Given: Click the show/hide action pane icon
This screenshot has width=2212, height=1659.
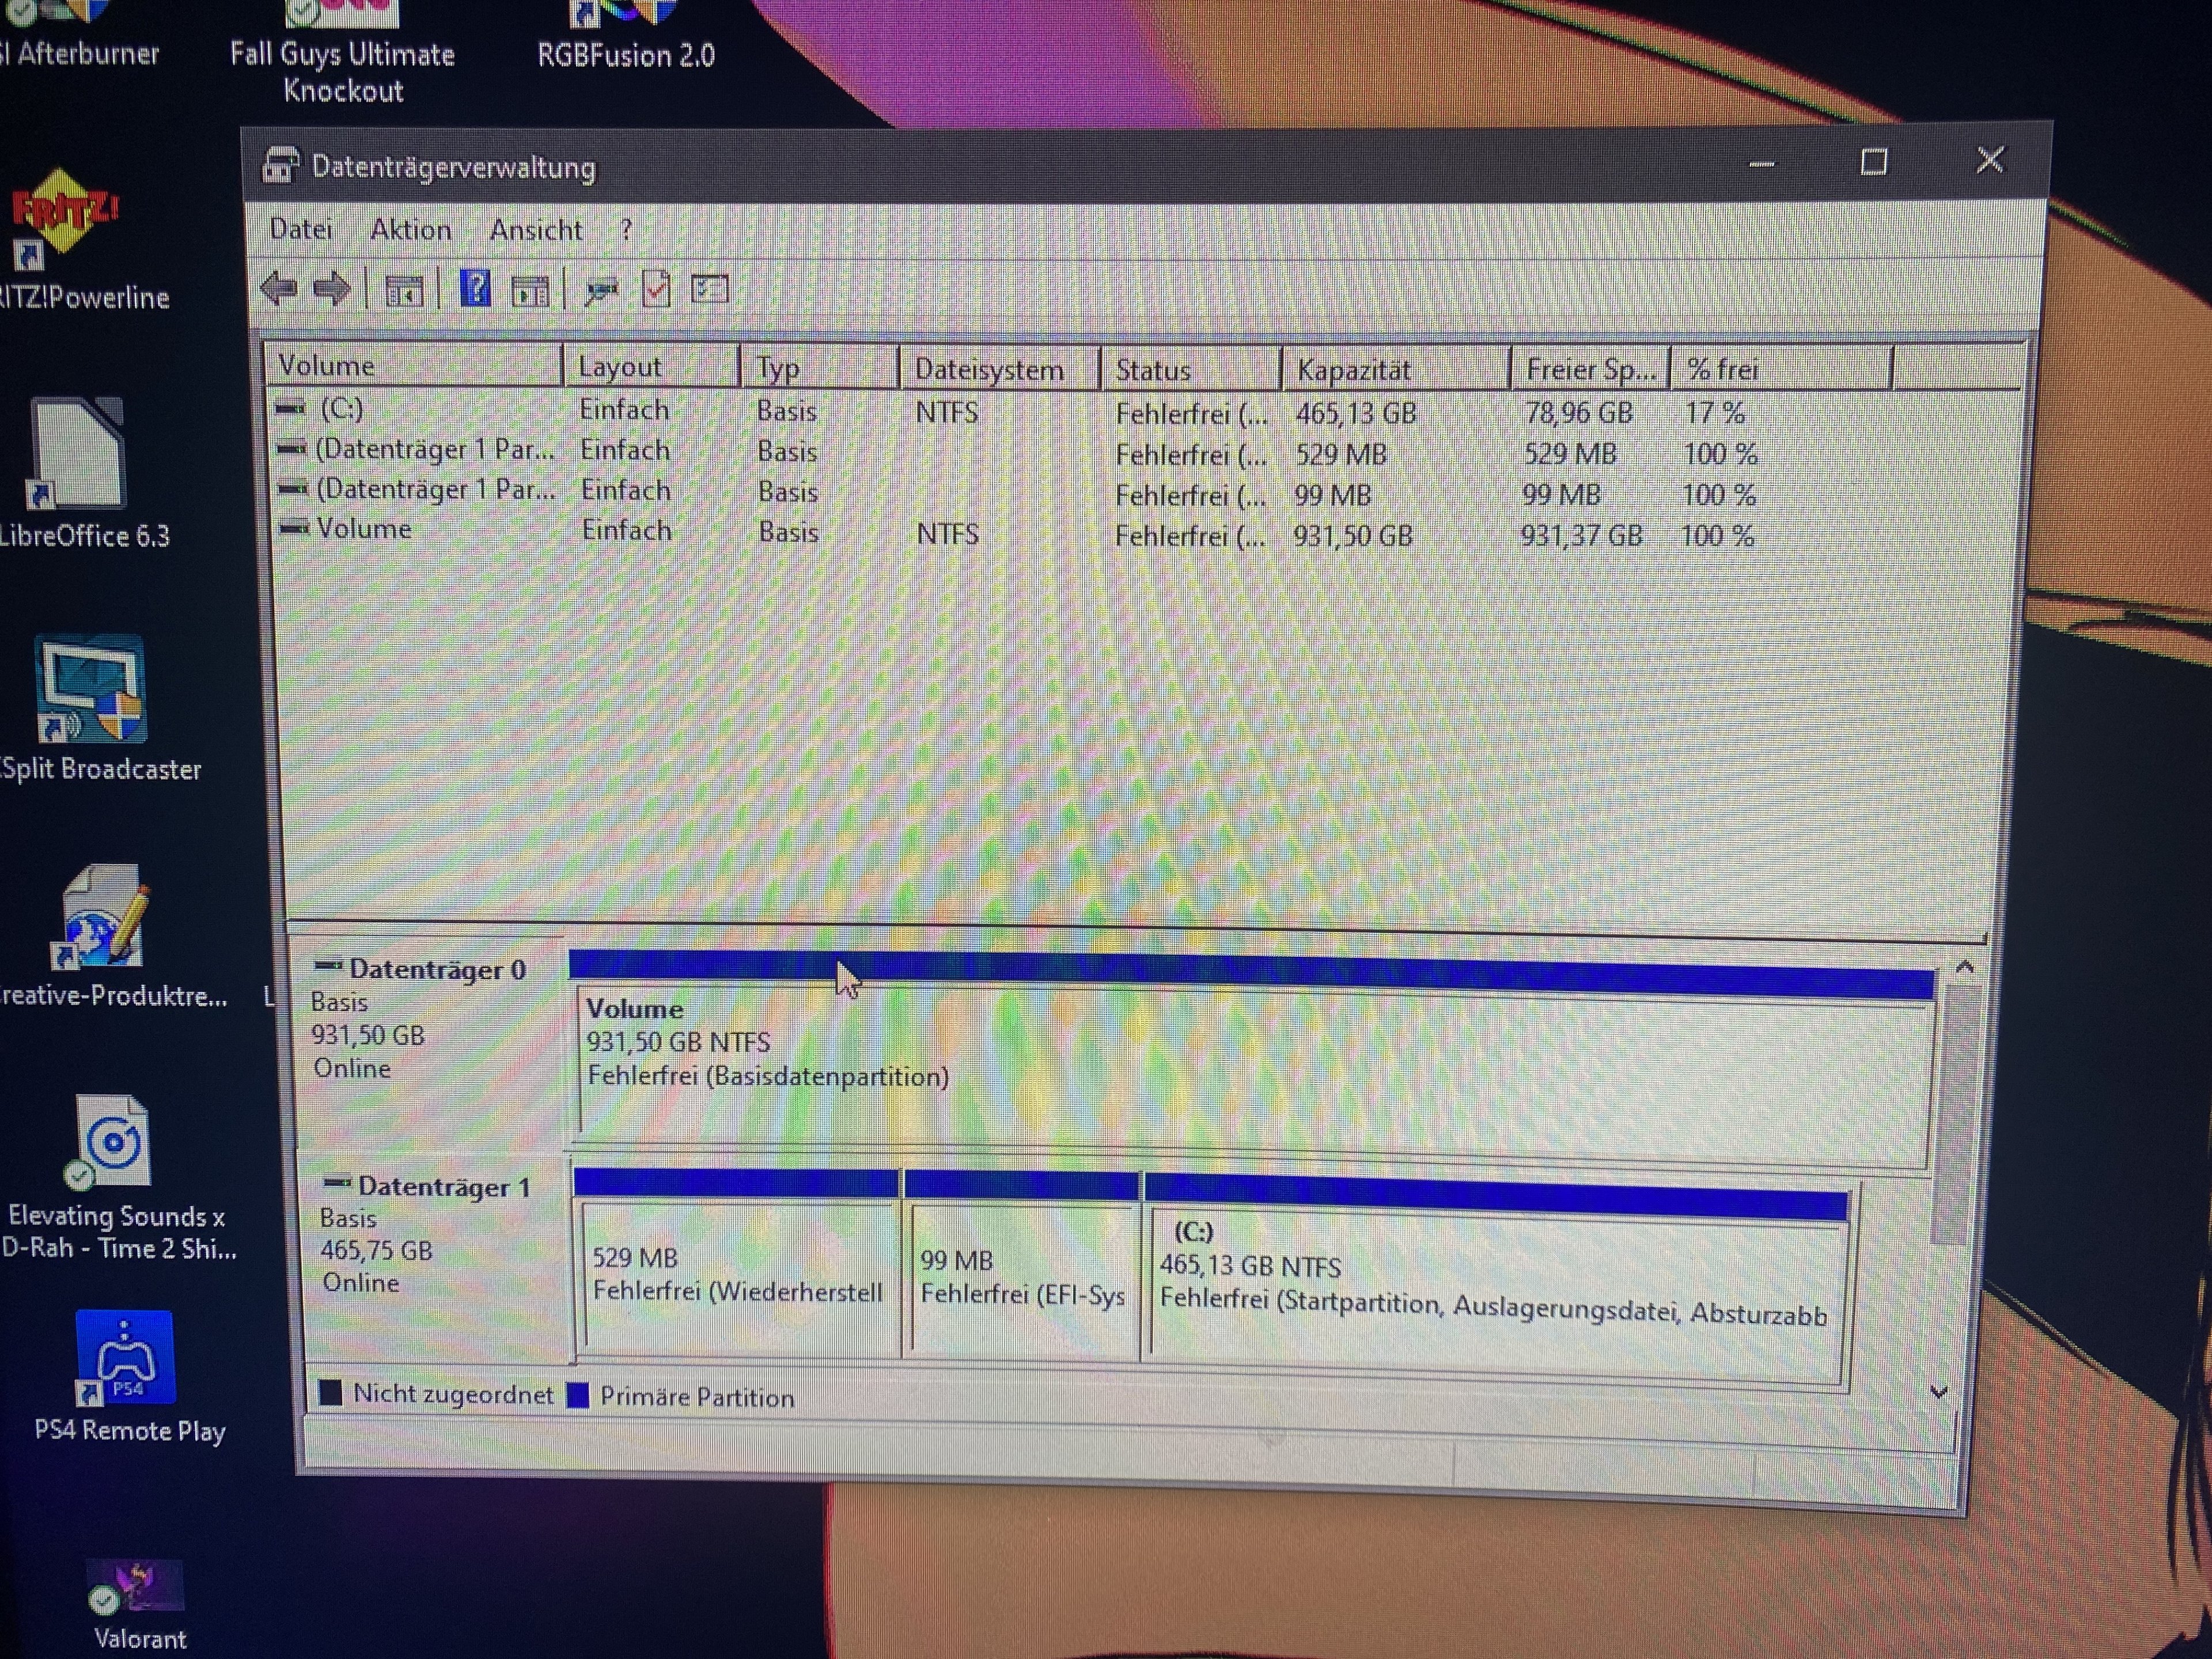Looking at the screenshot, I should 530,292.
